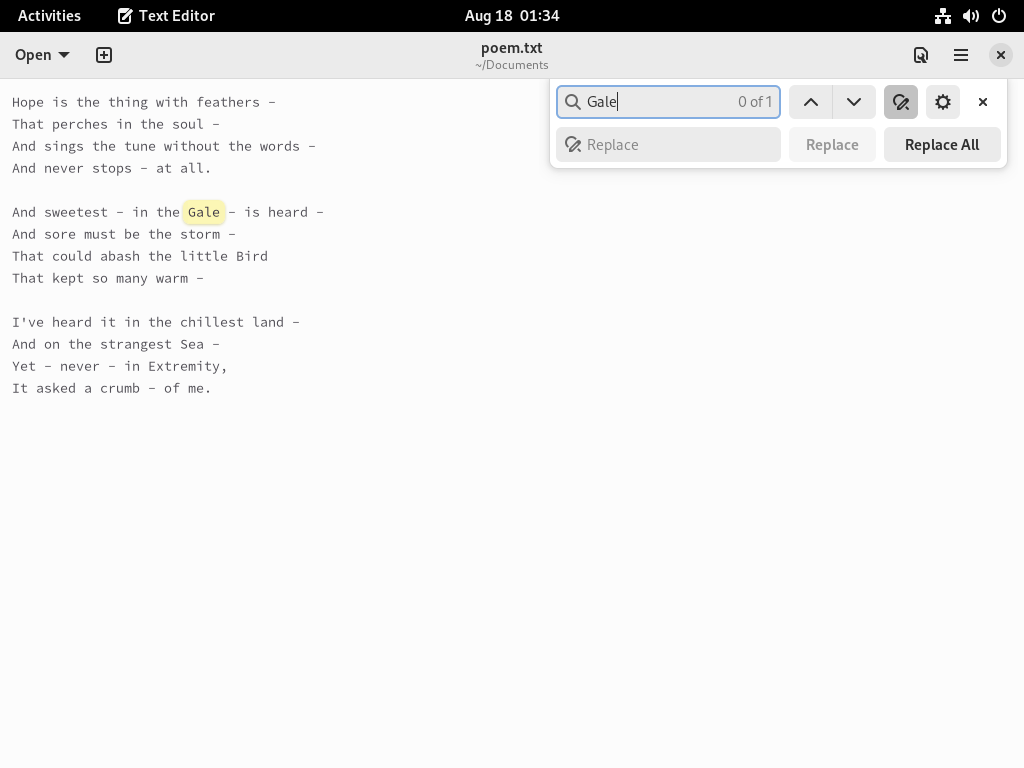Focus the search field containing Gale
This screenshot has height=768, width=1024.
point(668,102)
